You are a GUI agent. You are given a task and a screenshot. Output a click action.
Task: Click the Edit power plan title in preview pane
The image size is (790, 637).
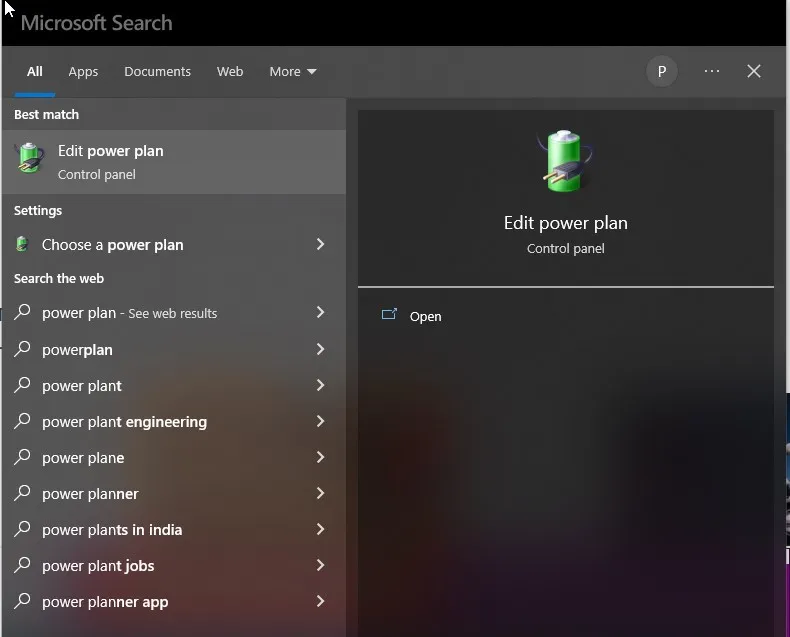[x=565, y=223]
